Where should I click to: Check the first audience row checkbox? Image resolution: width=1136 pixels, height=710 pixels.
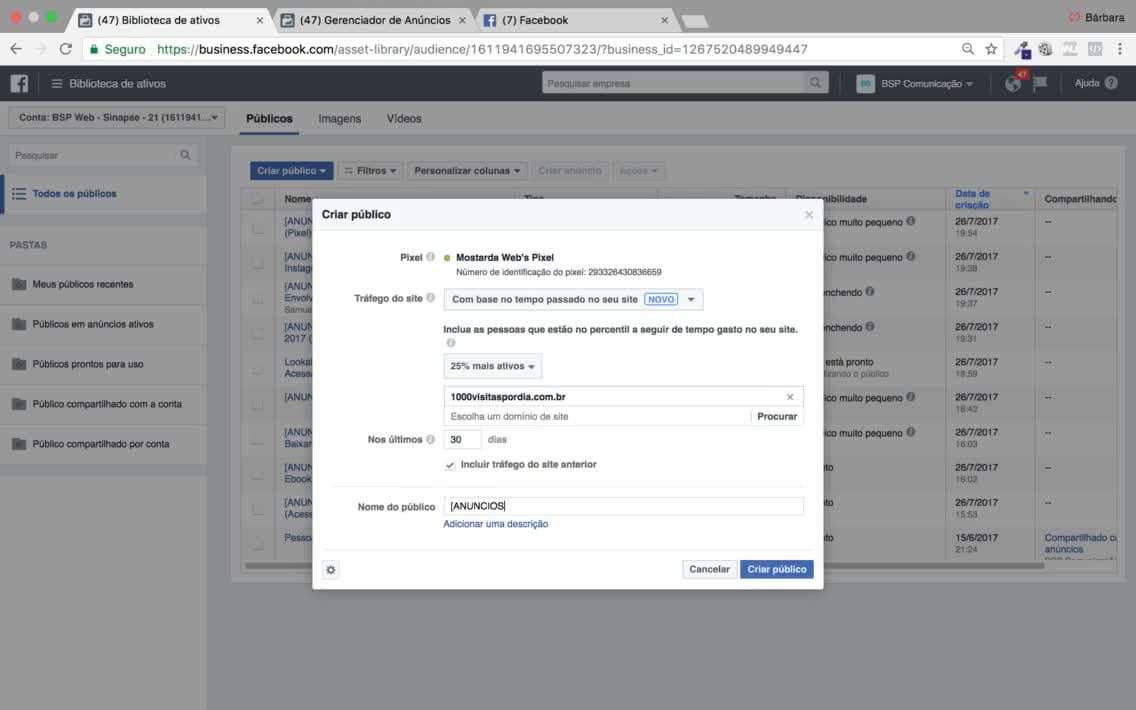257,228
